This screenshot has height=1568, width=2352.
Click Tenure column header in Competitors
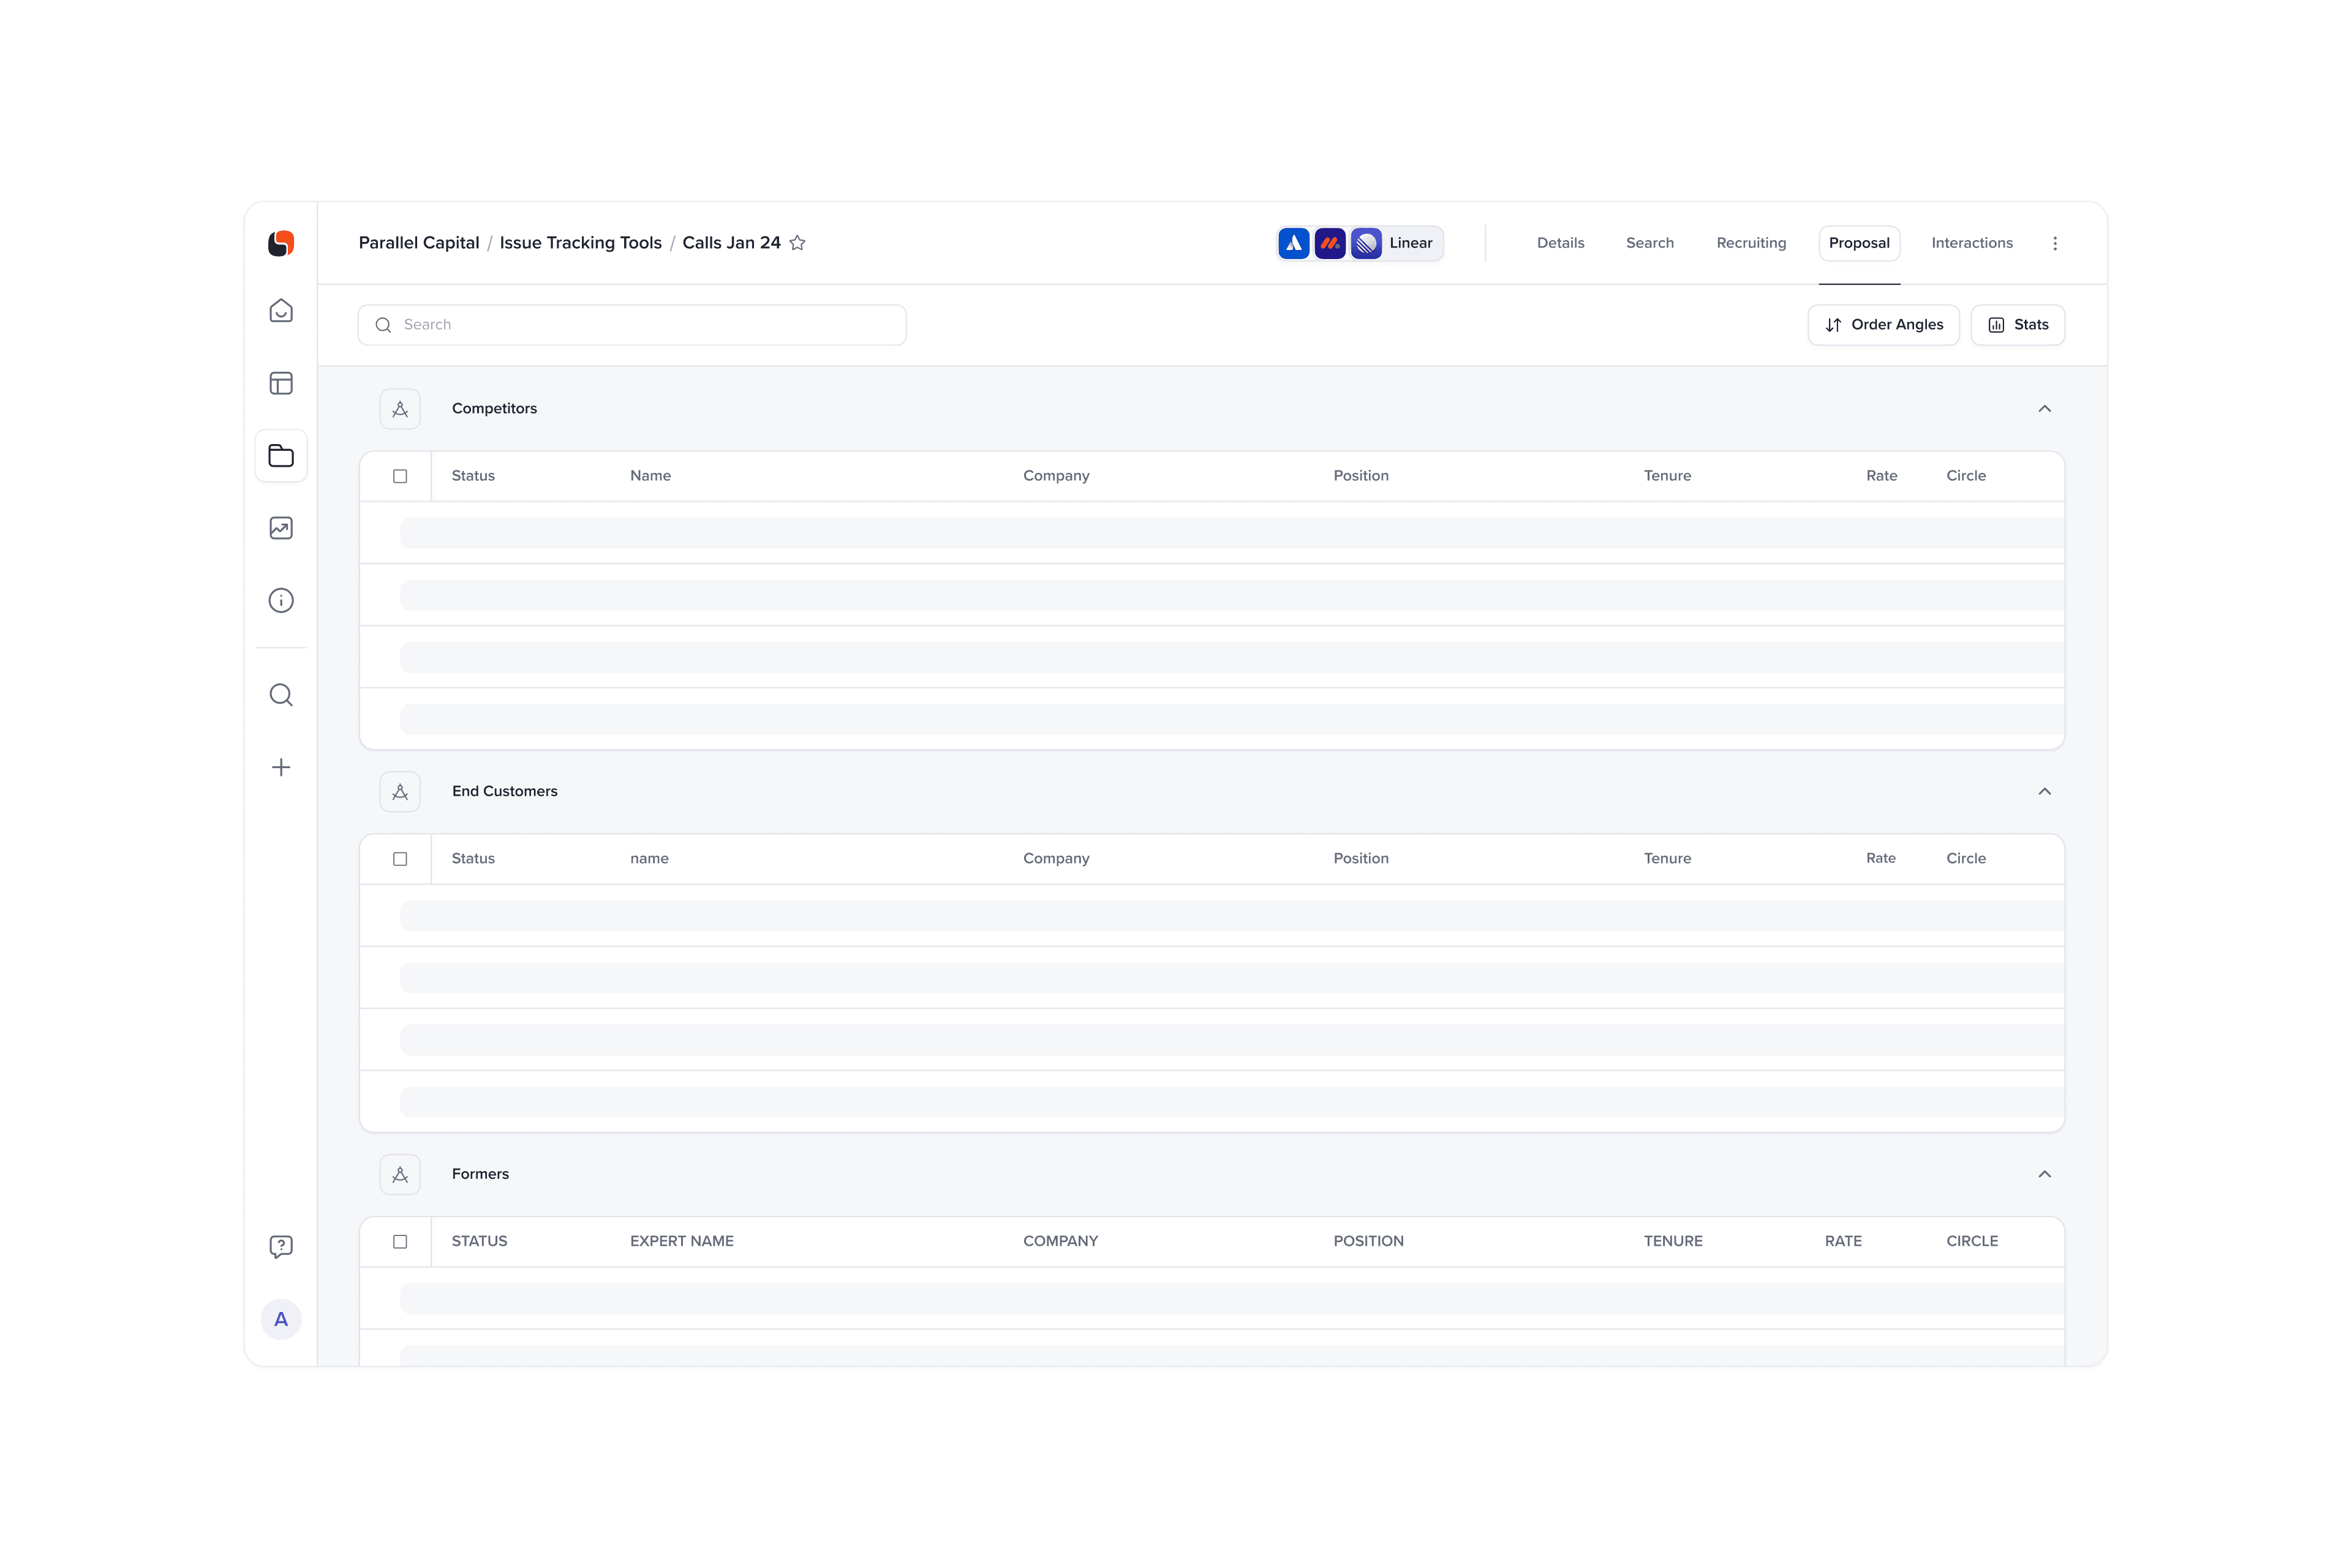1667,476
